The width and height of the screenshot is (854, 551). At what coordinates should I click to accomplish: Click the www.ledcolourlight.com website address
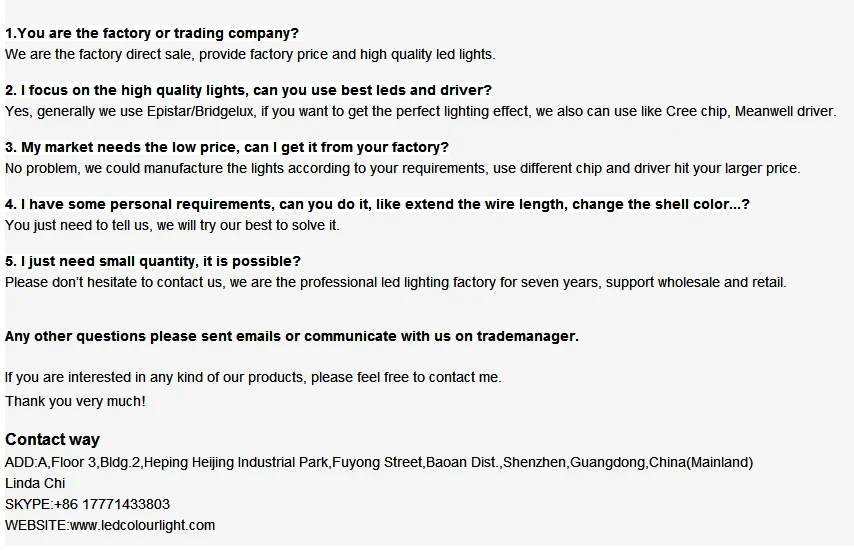pyautogui.click(x=142, y=525)
